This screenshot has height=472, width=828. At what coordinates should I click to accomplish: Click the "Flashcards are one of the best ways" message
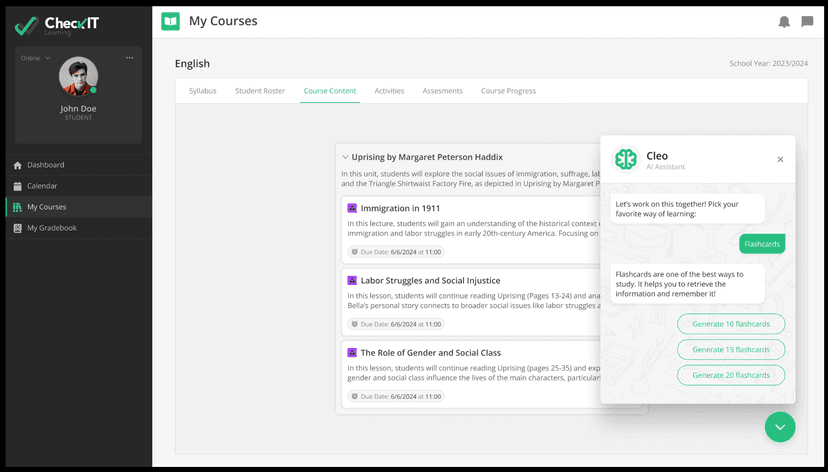coord(688,284)
